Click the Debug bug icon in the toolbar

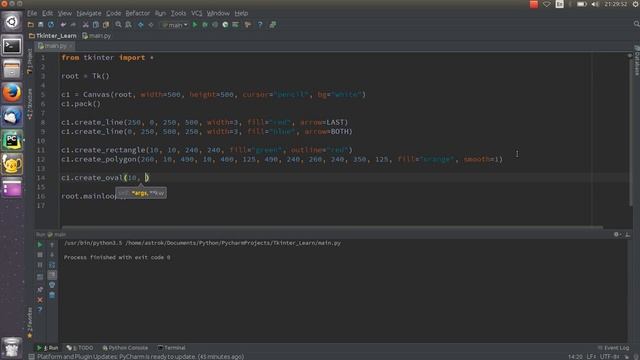point(205,25)
